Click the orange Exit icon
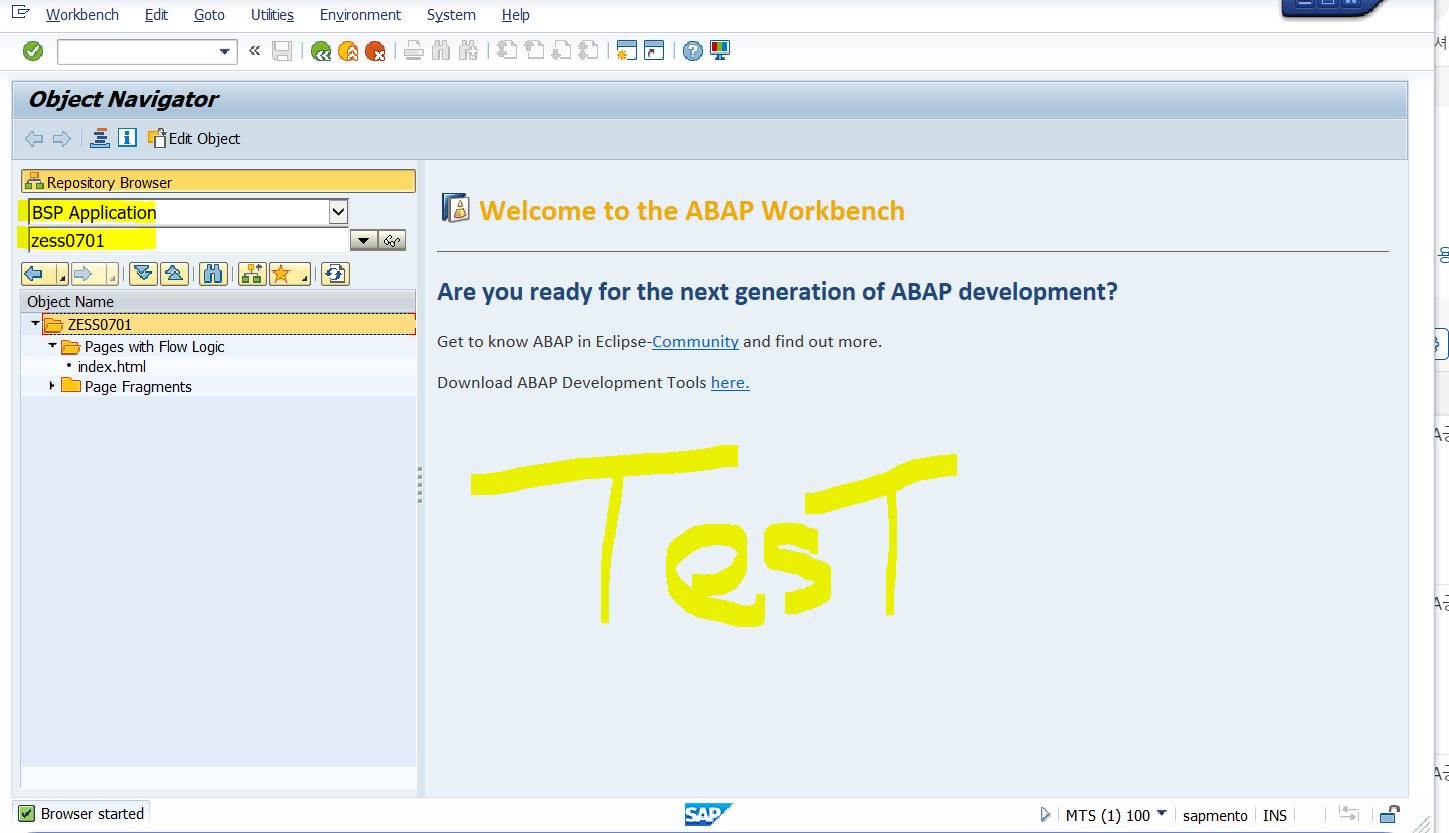Viewport: 1449px width, 833px height. click(348, 51)
